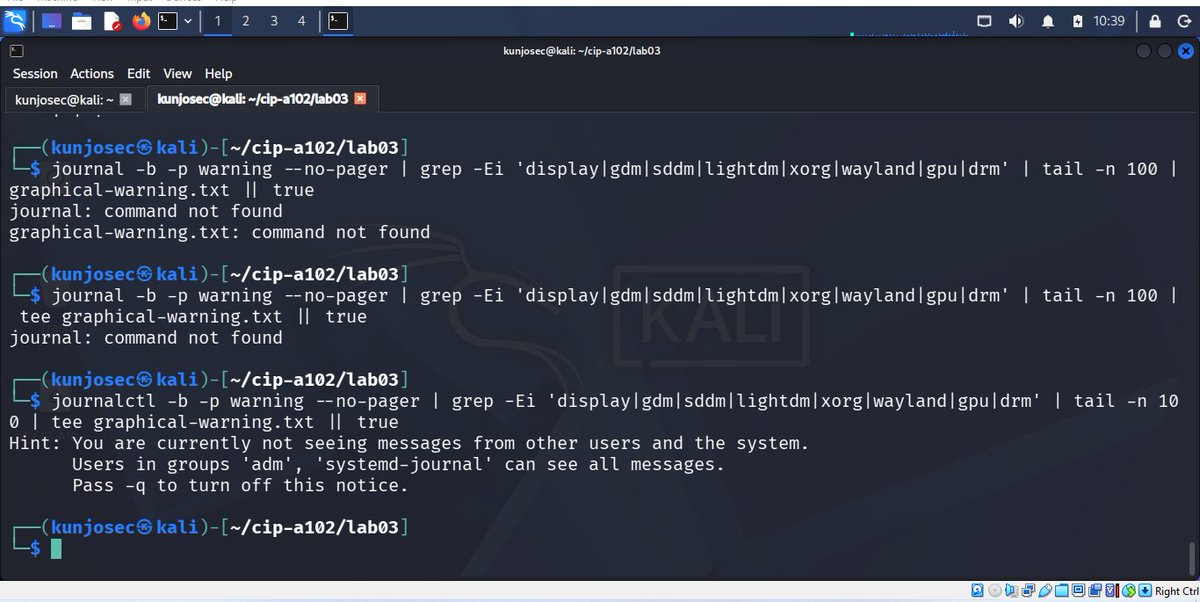The image size is (1200, 602).
Task: Open the notifications bell icon
Action: coord(1048,21)
